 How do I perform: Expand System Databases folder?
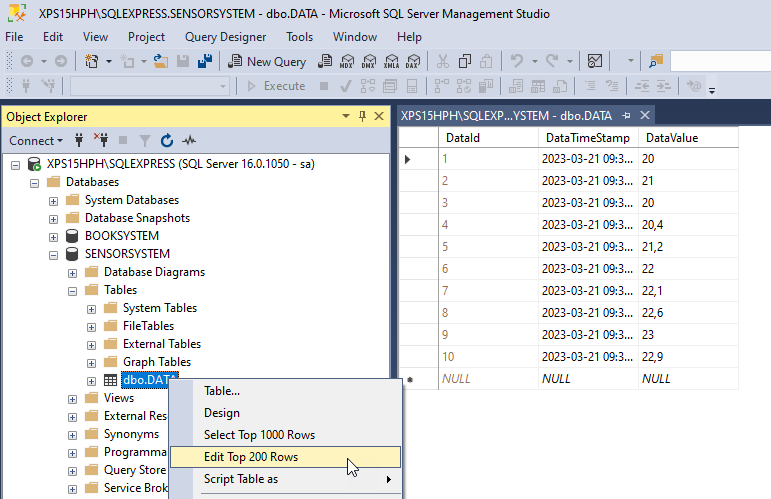(x=54, y=202)
